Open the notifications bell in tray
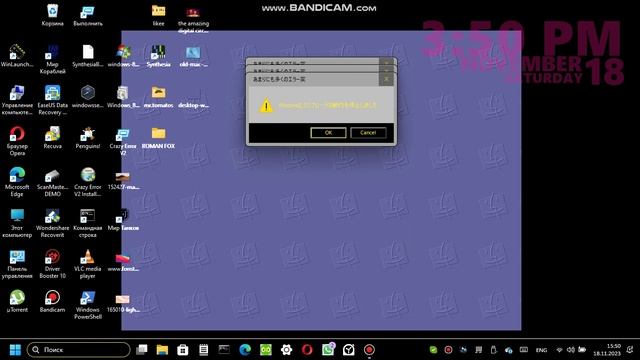This screenshot has width=640, height=360. [630, 350]
